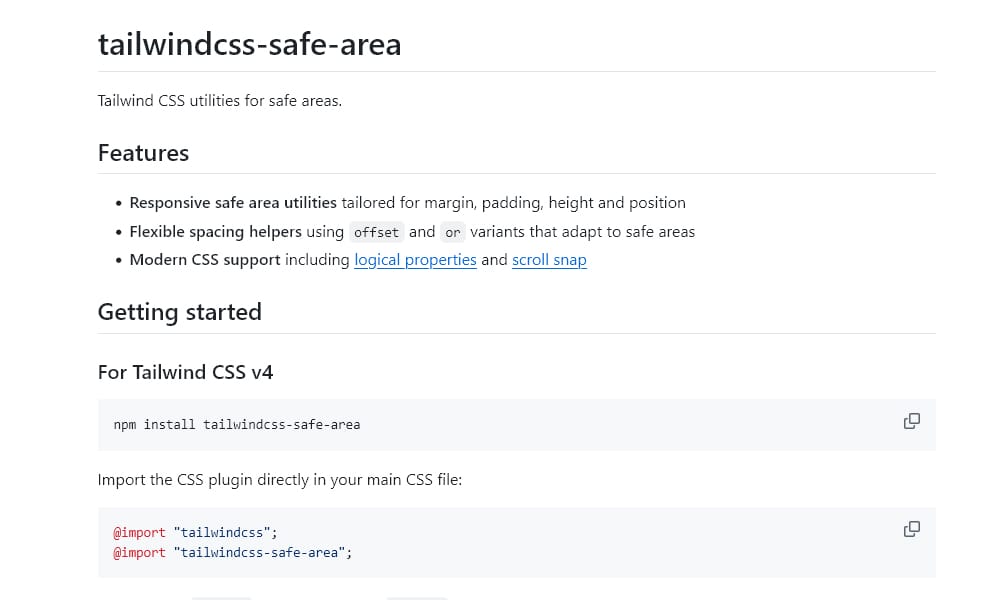The image size is (1000, 600).
Task: Click the anchor icon beside Getting started
Action: pos(85,312)
